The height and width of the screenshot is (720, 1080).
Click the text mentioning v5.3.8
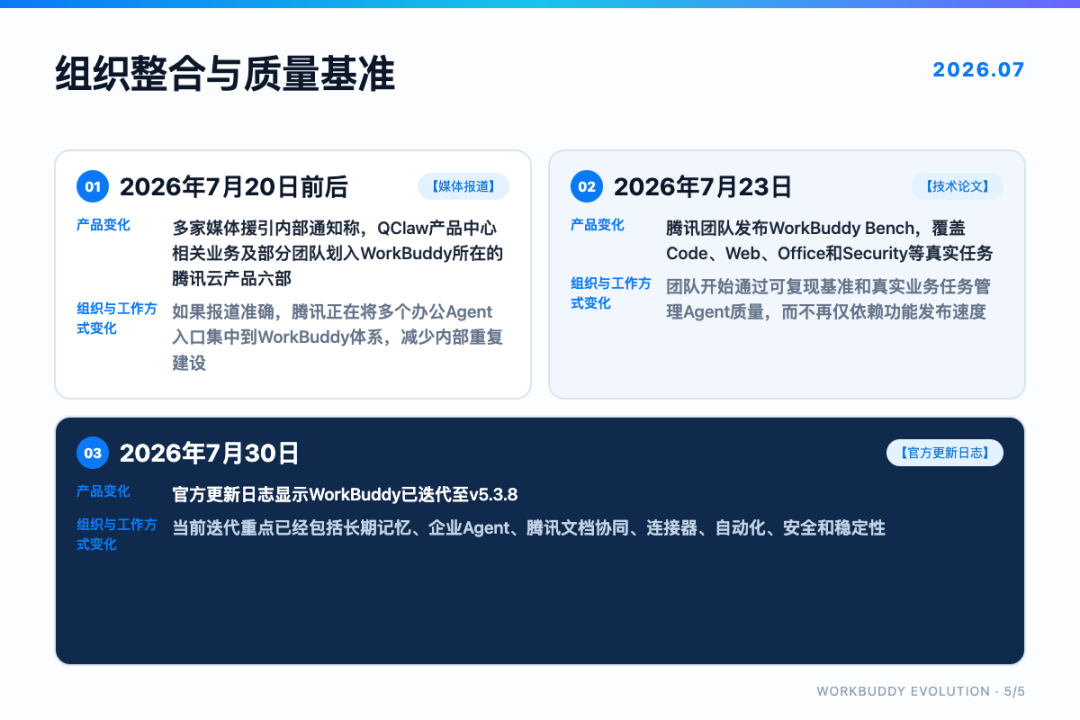pos(344,495)
